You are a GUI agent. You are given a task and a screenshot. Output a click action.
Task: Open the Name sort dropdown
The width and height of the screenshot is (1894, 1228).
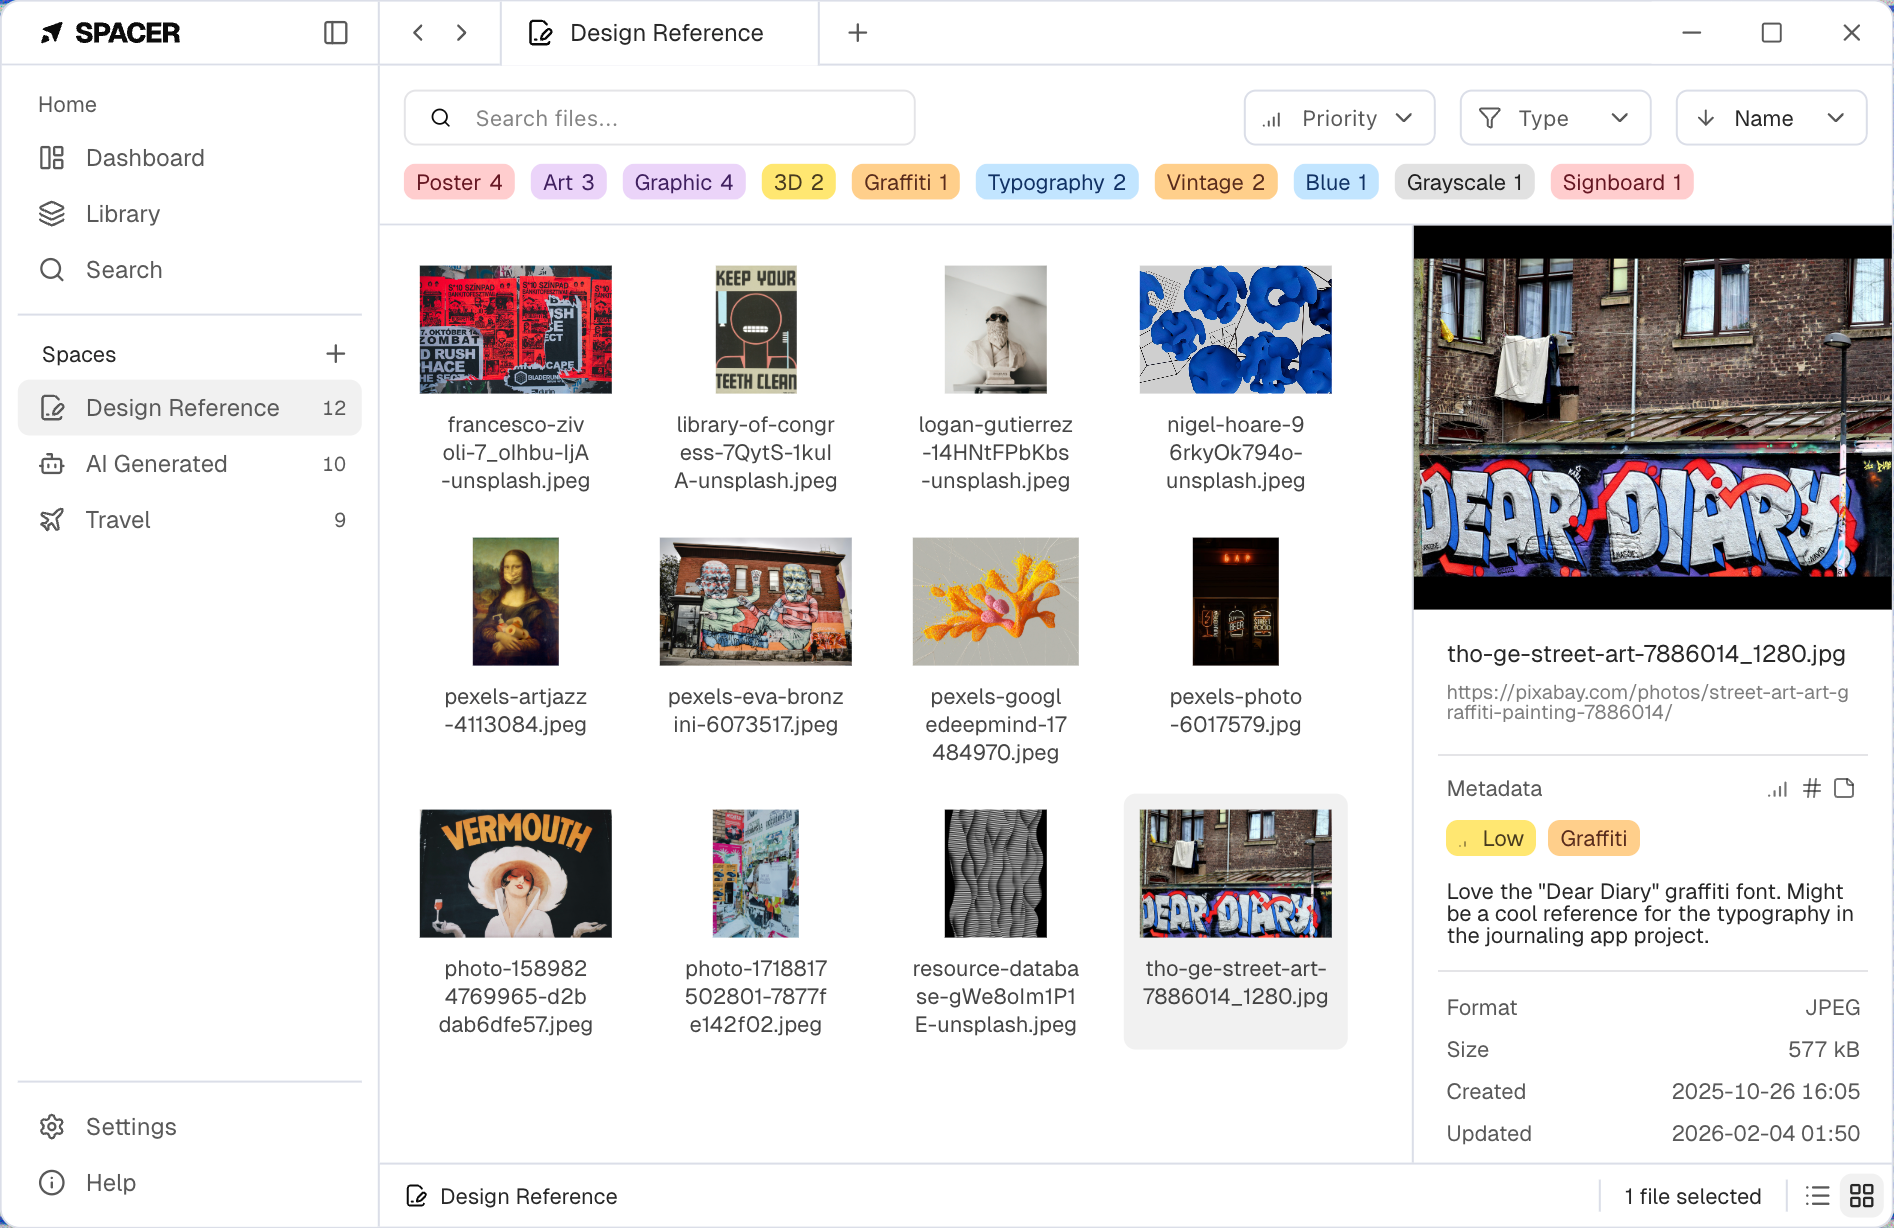coord(1770,118)
